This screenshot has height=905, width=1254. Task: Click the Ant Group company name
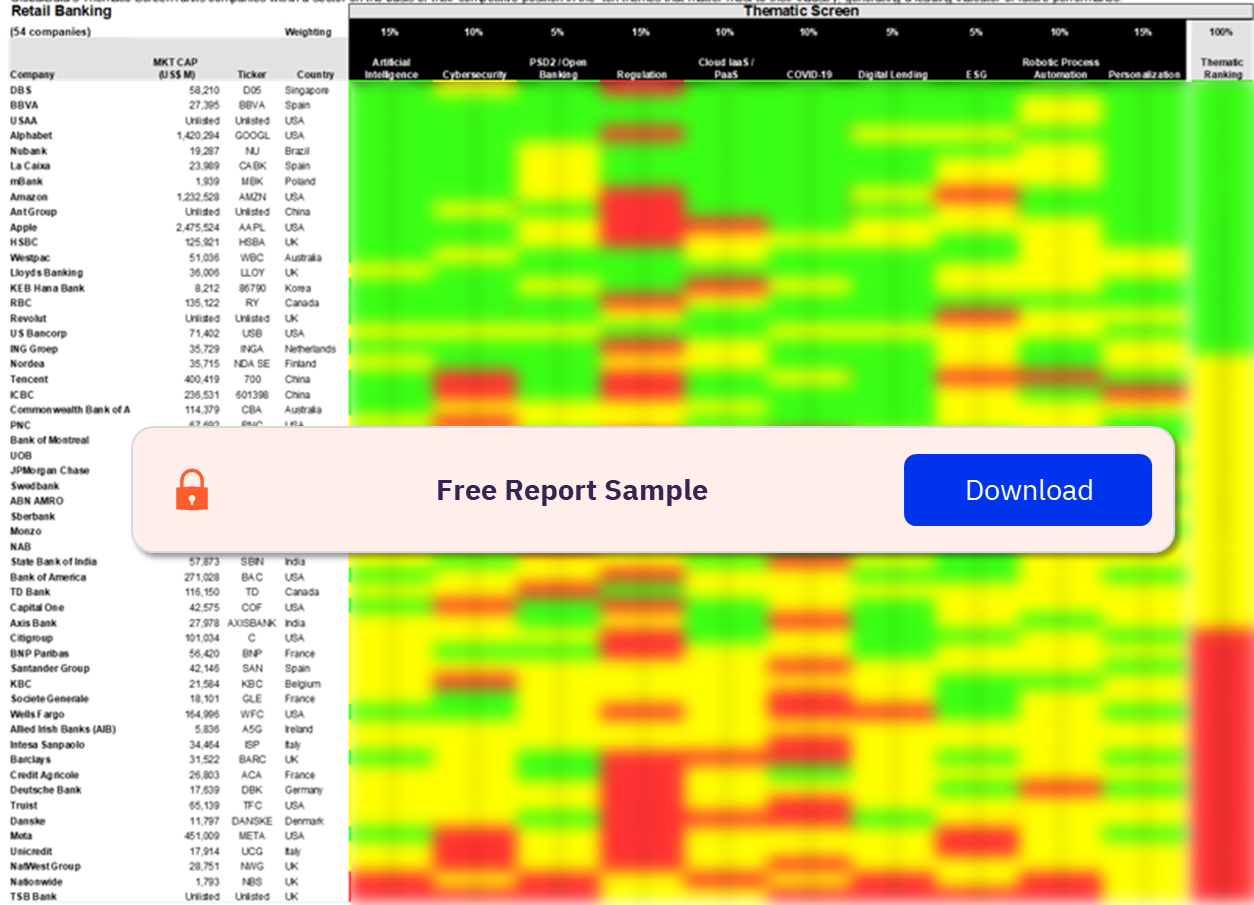[33, 212]
